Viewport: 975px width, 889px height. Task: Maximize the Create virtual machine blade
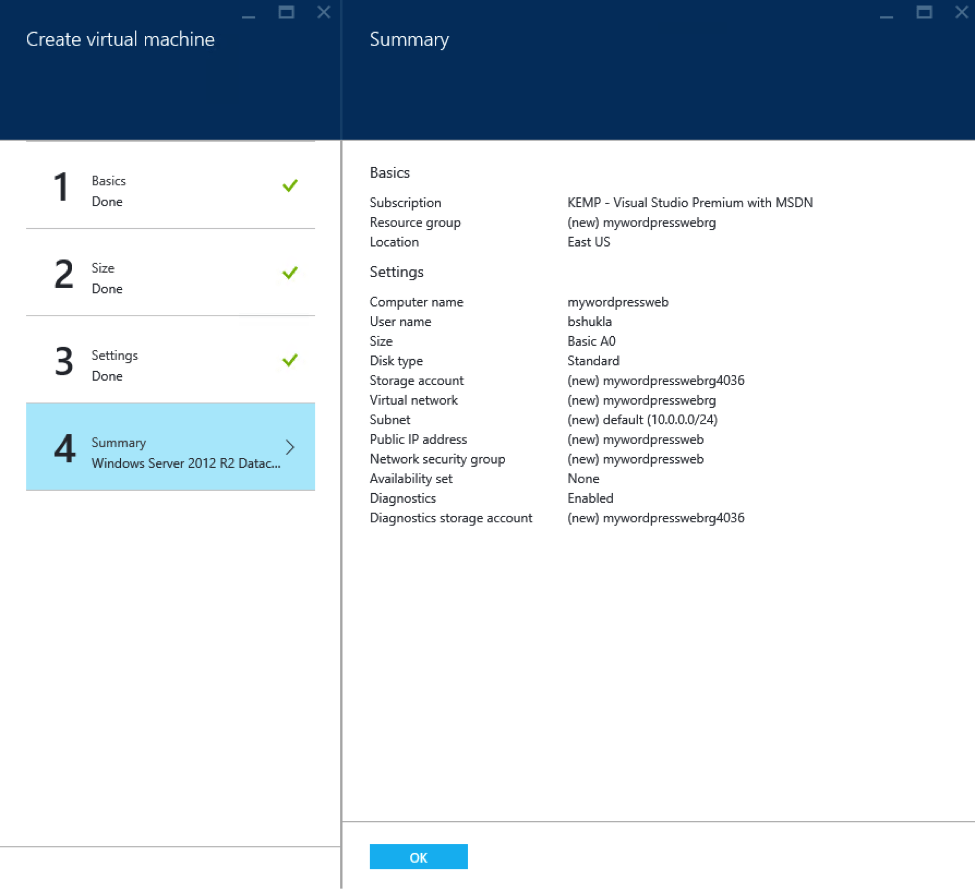pos(286,12)
